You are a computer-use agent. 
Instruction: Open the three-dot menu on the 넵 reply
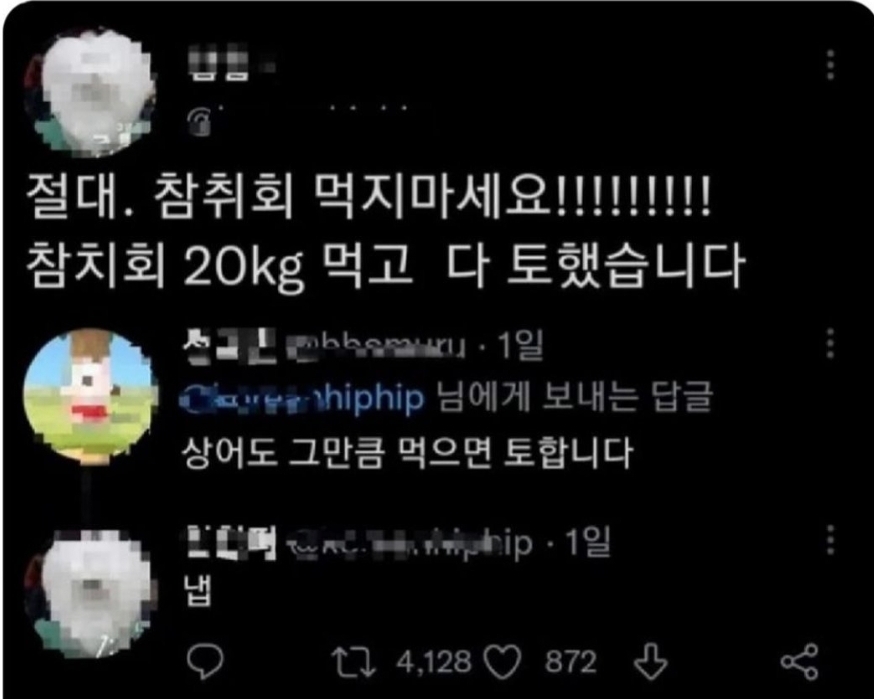coord(831,540)
